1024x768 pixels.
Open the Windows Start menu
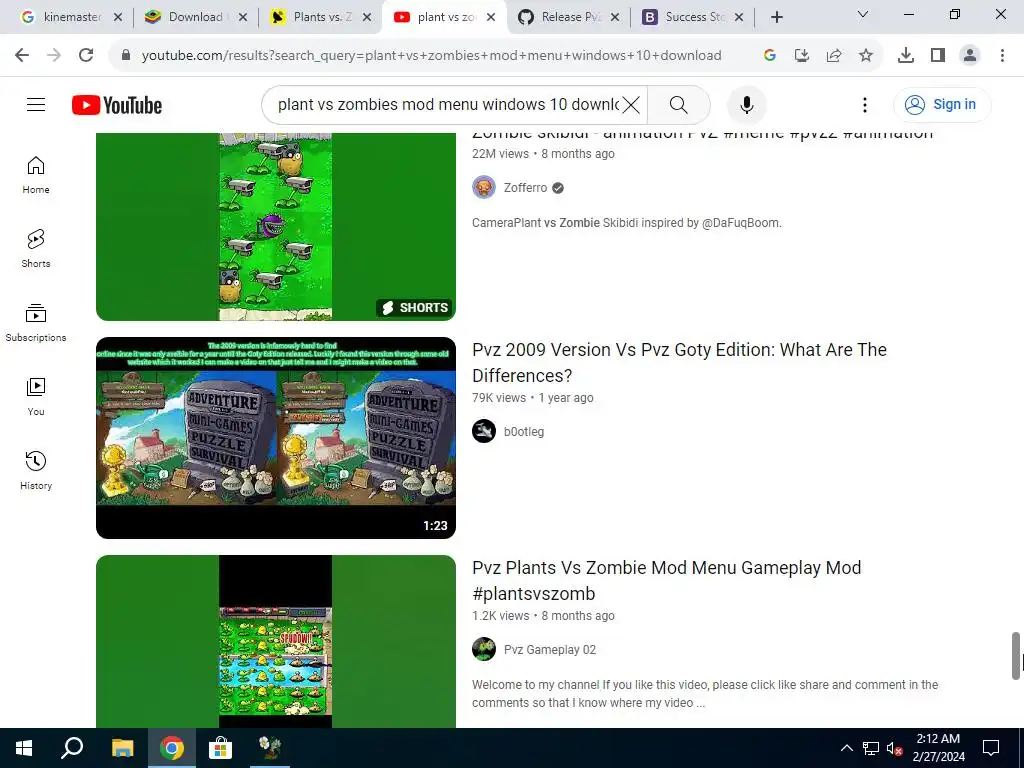tap(24, 748)
